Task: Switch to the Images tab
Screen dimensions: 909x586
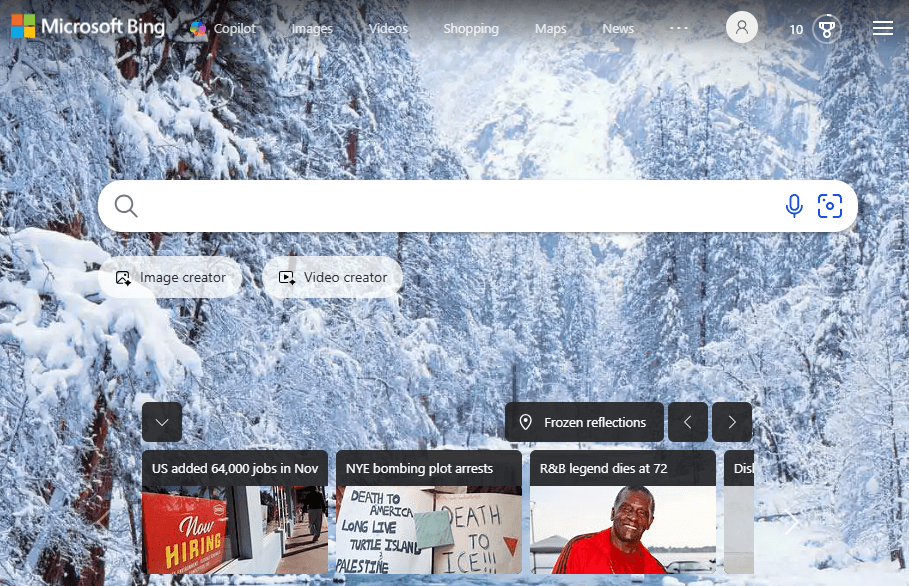Action: click(311, 29)
